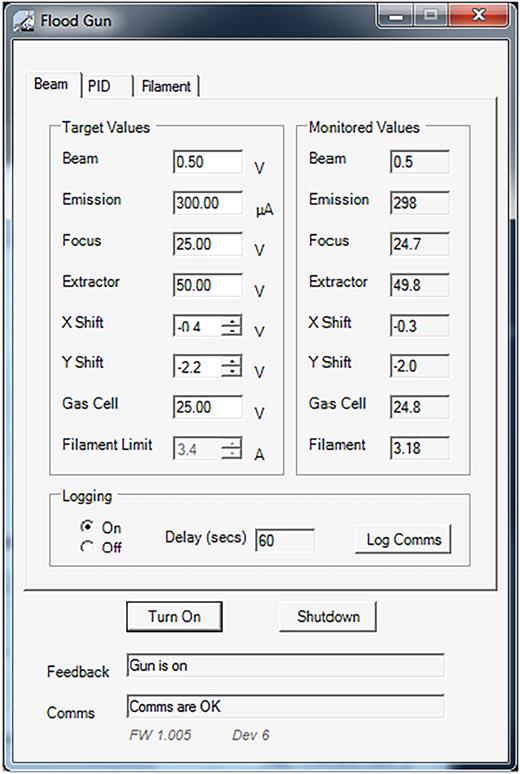
Task: Decrease Y Shift with the down arrow
Action: tap(231, 371)
